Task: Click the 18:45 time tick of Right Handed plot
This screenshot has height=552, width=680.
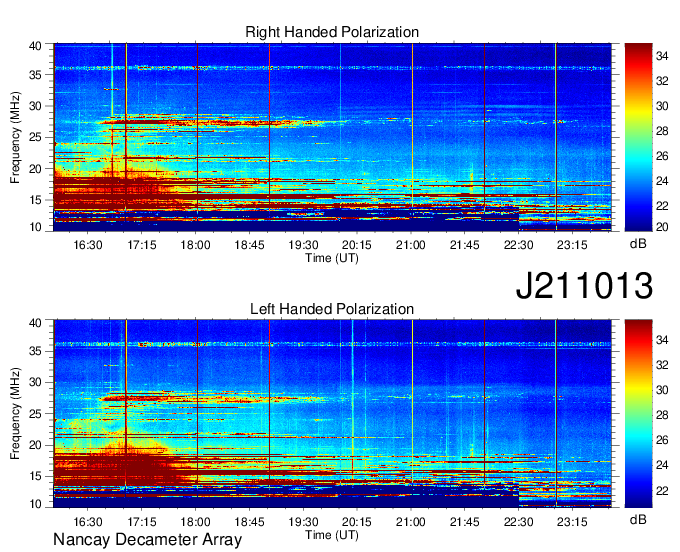Action: pos(249,245)
